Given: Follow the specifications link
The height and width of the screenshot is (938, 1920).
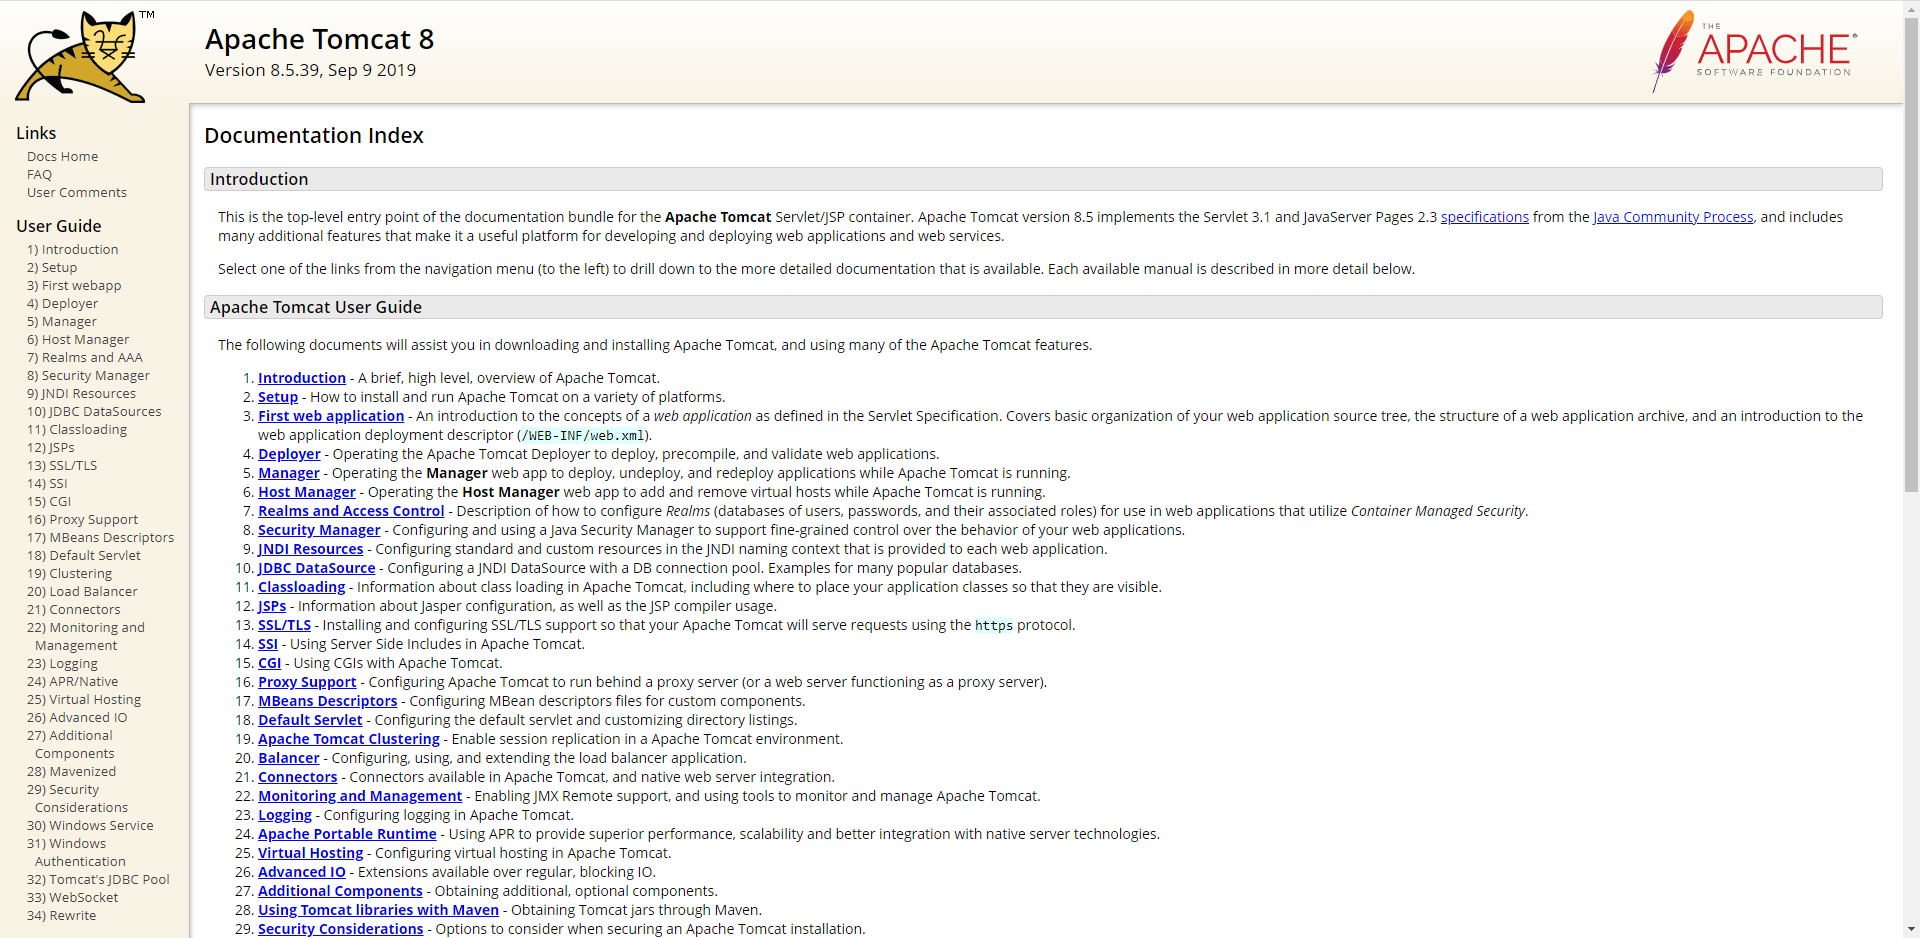Looking at the screenshot, I should (x=1484, y=217).
